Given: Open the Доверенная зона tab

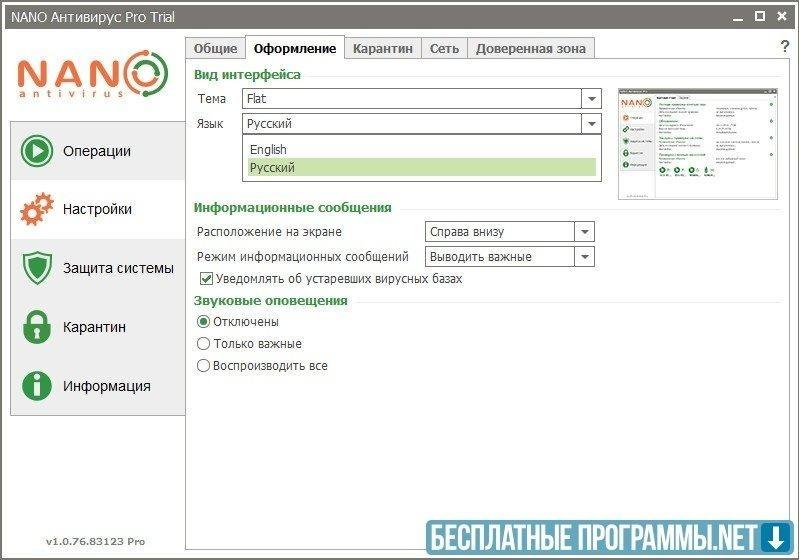Looking at the screenshot, I should click(532, 48).
